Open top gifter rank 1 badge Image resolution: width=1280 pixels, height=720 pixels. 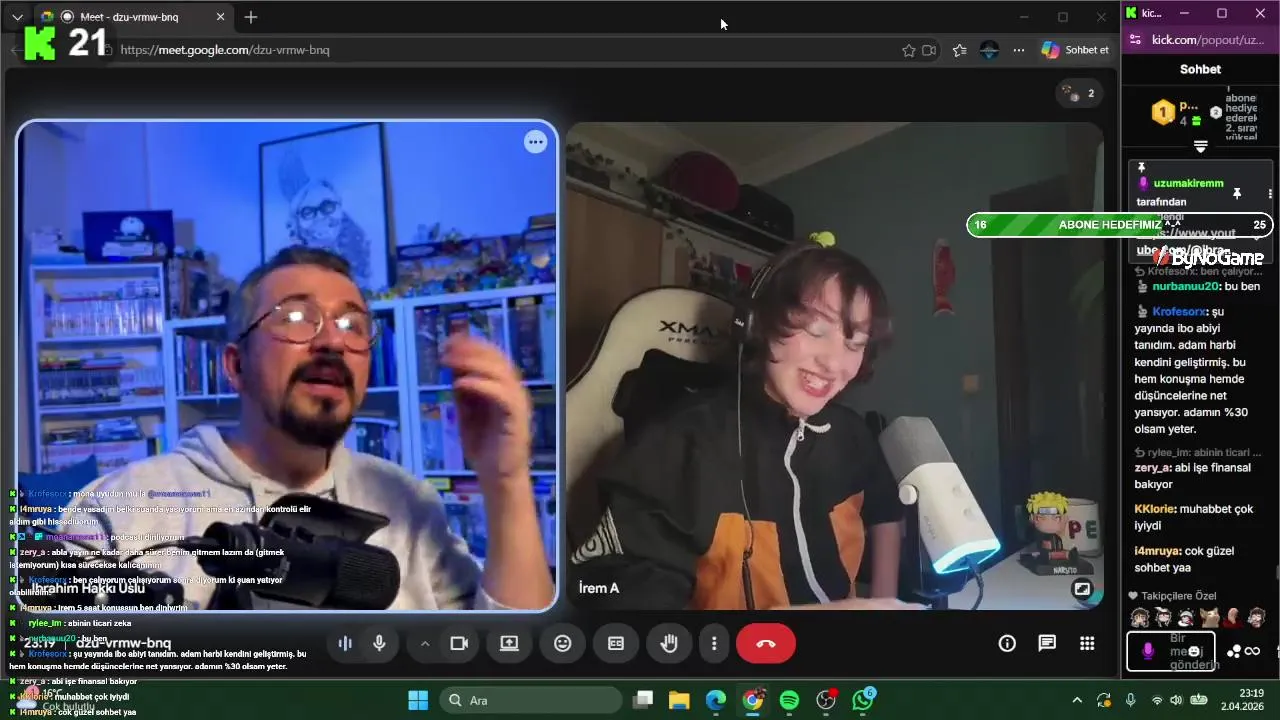(x=1163, y=112)
